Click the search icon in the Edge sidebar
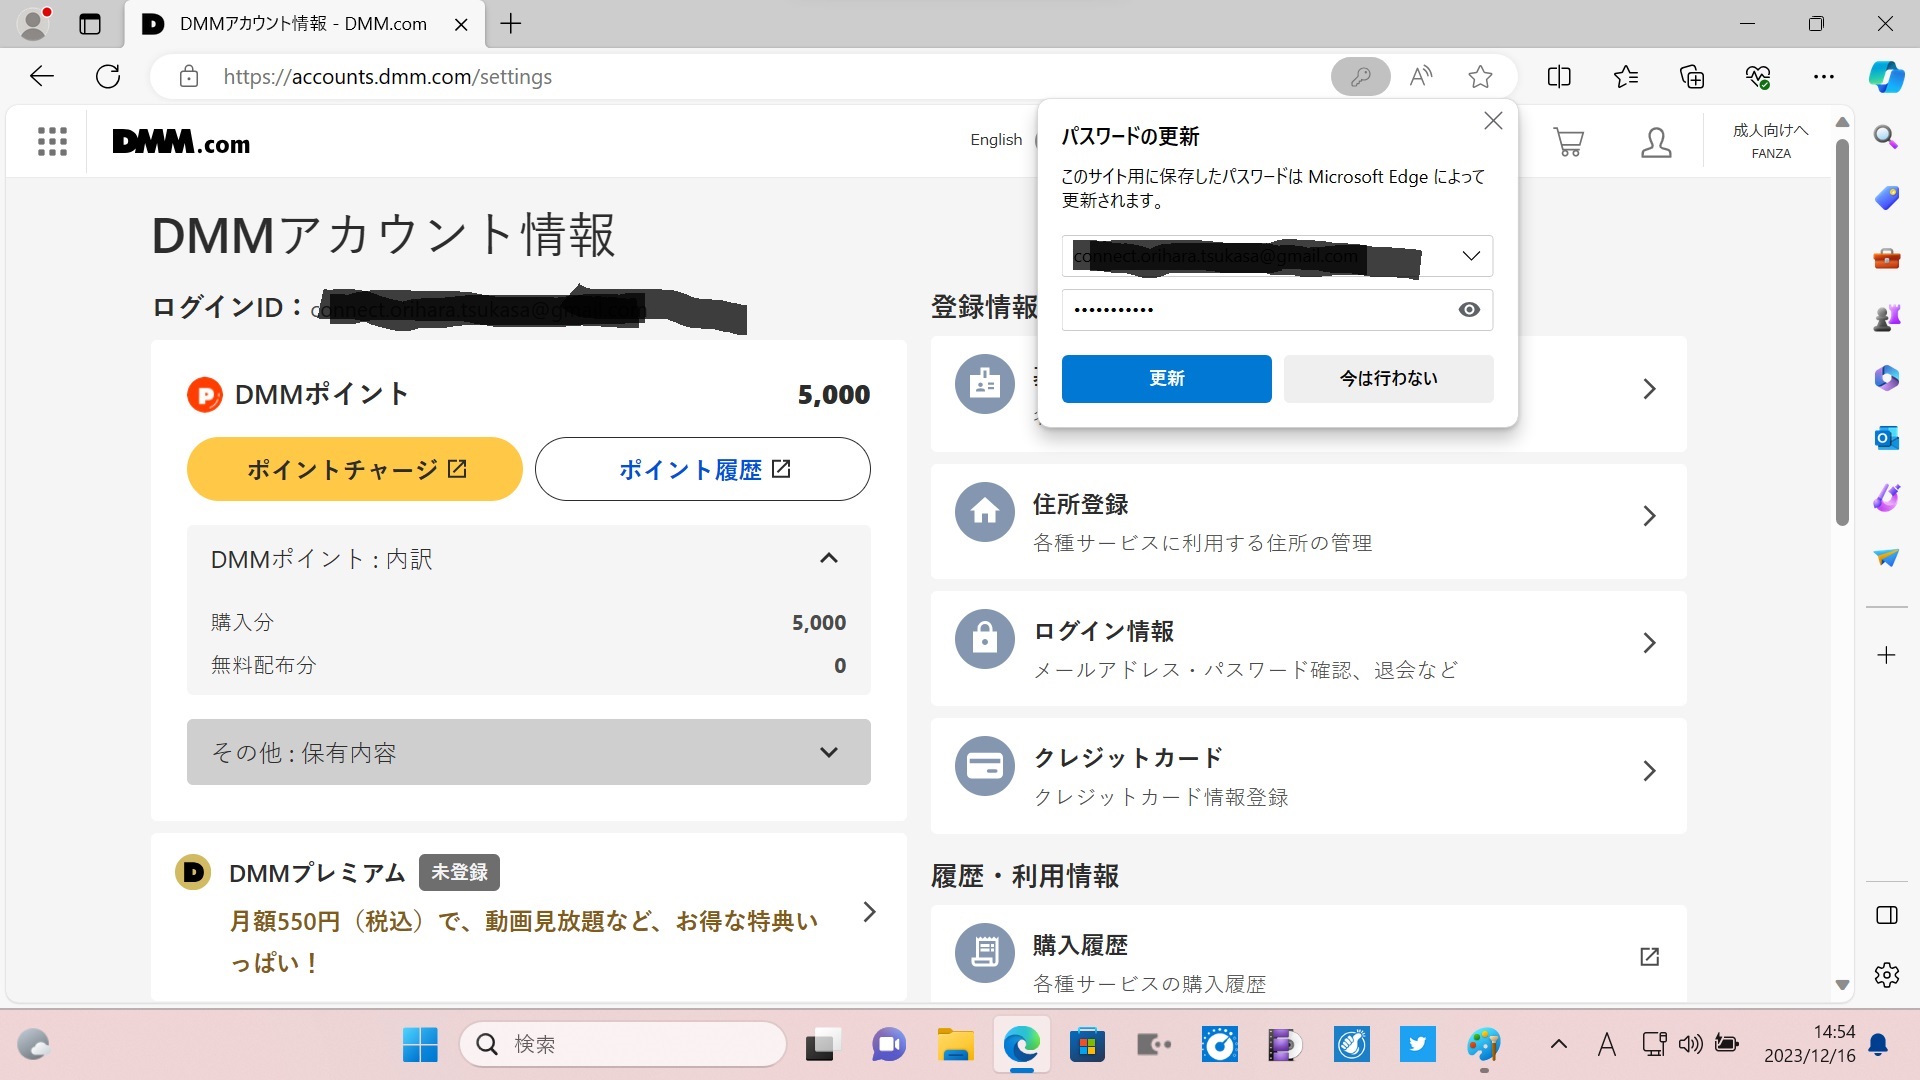Screen dimensions: 1920x1080 coord(1886,138)
